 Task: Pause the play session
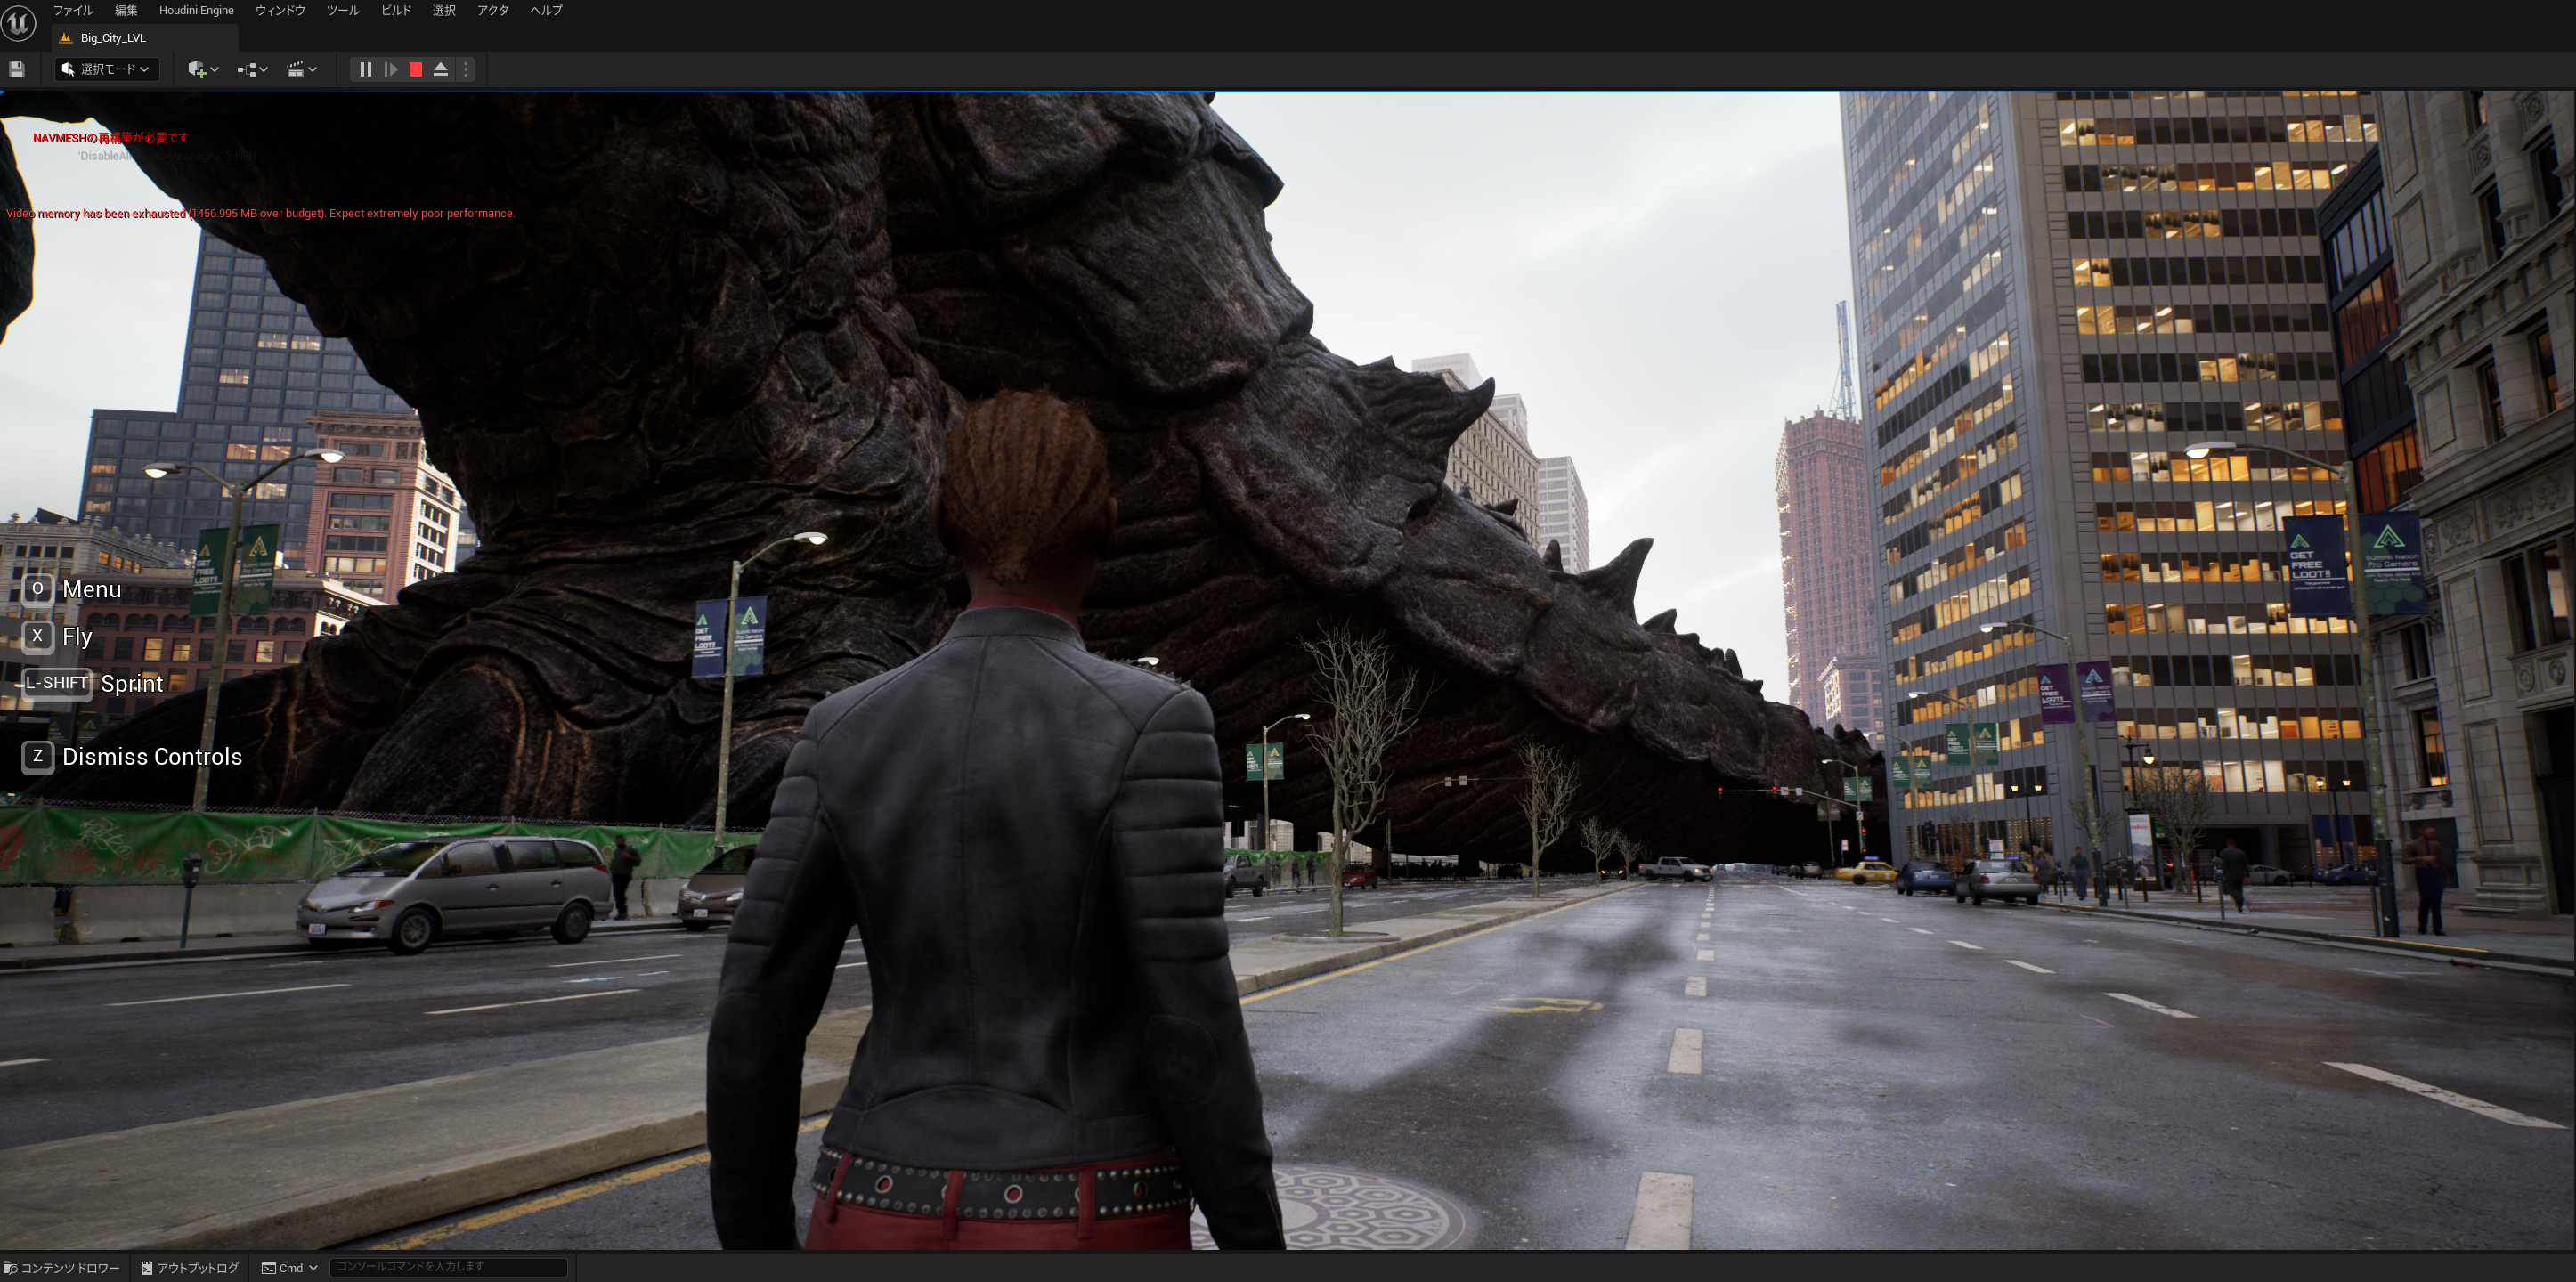pos(365,69)
